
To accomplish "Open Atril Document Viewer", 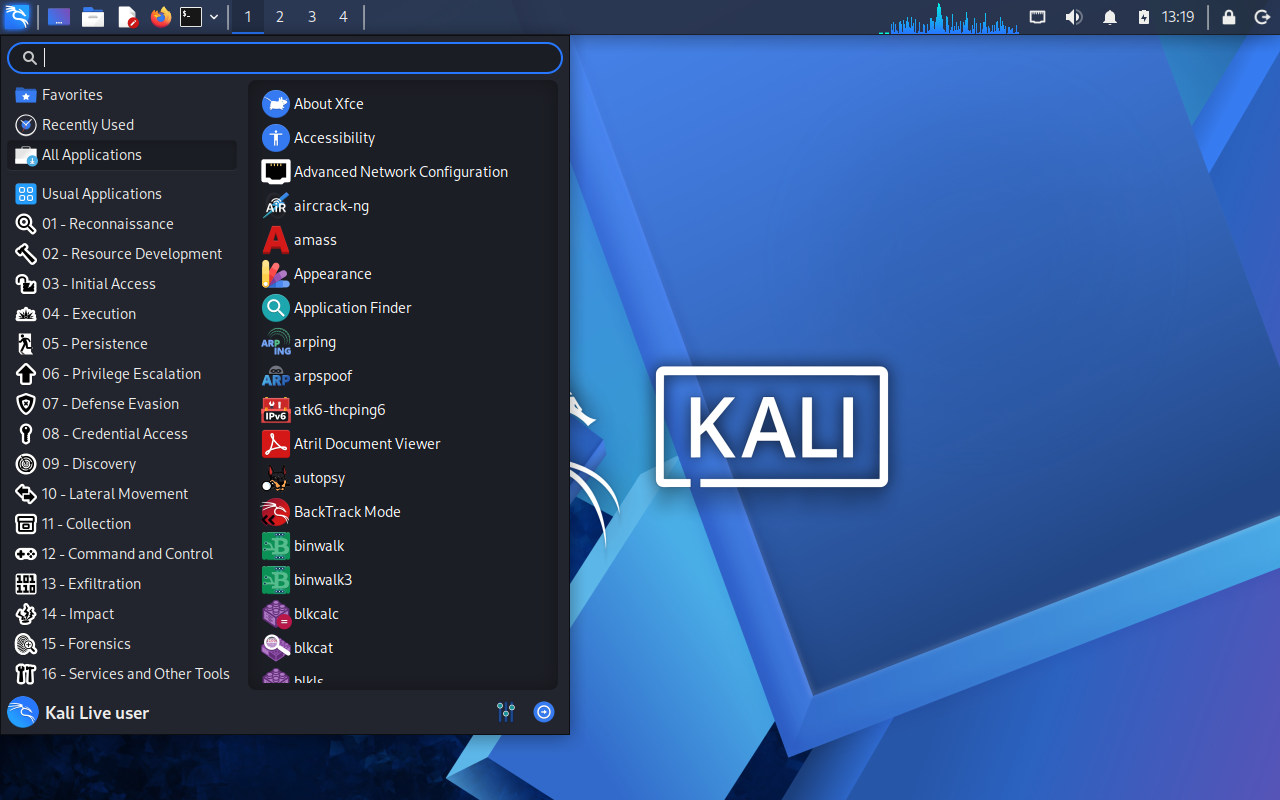I will point(403,444).
